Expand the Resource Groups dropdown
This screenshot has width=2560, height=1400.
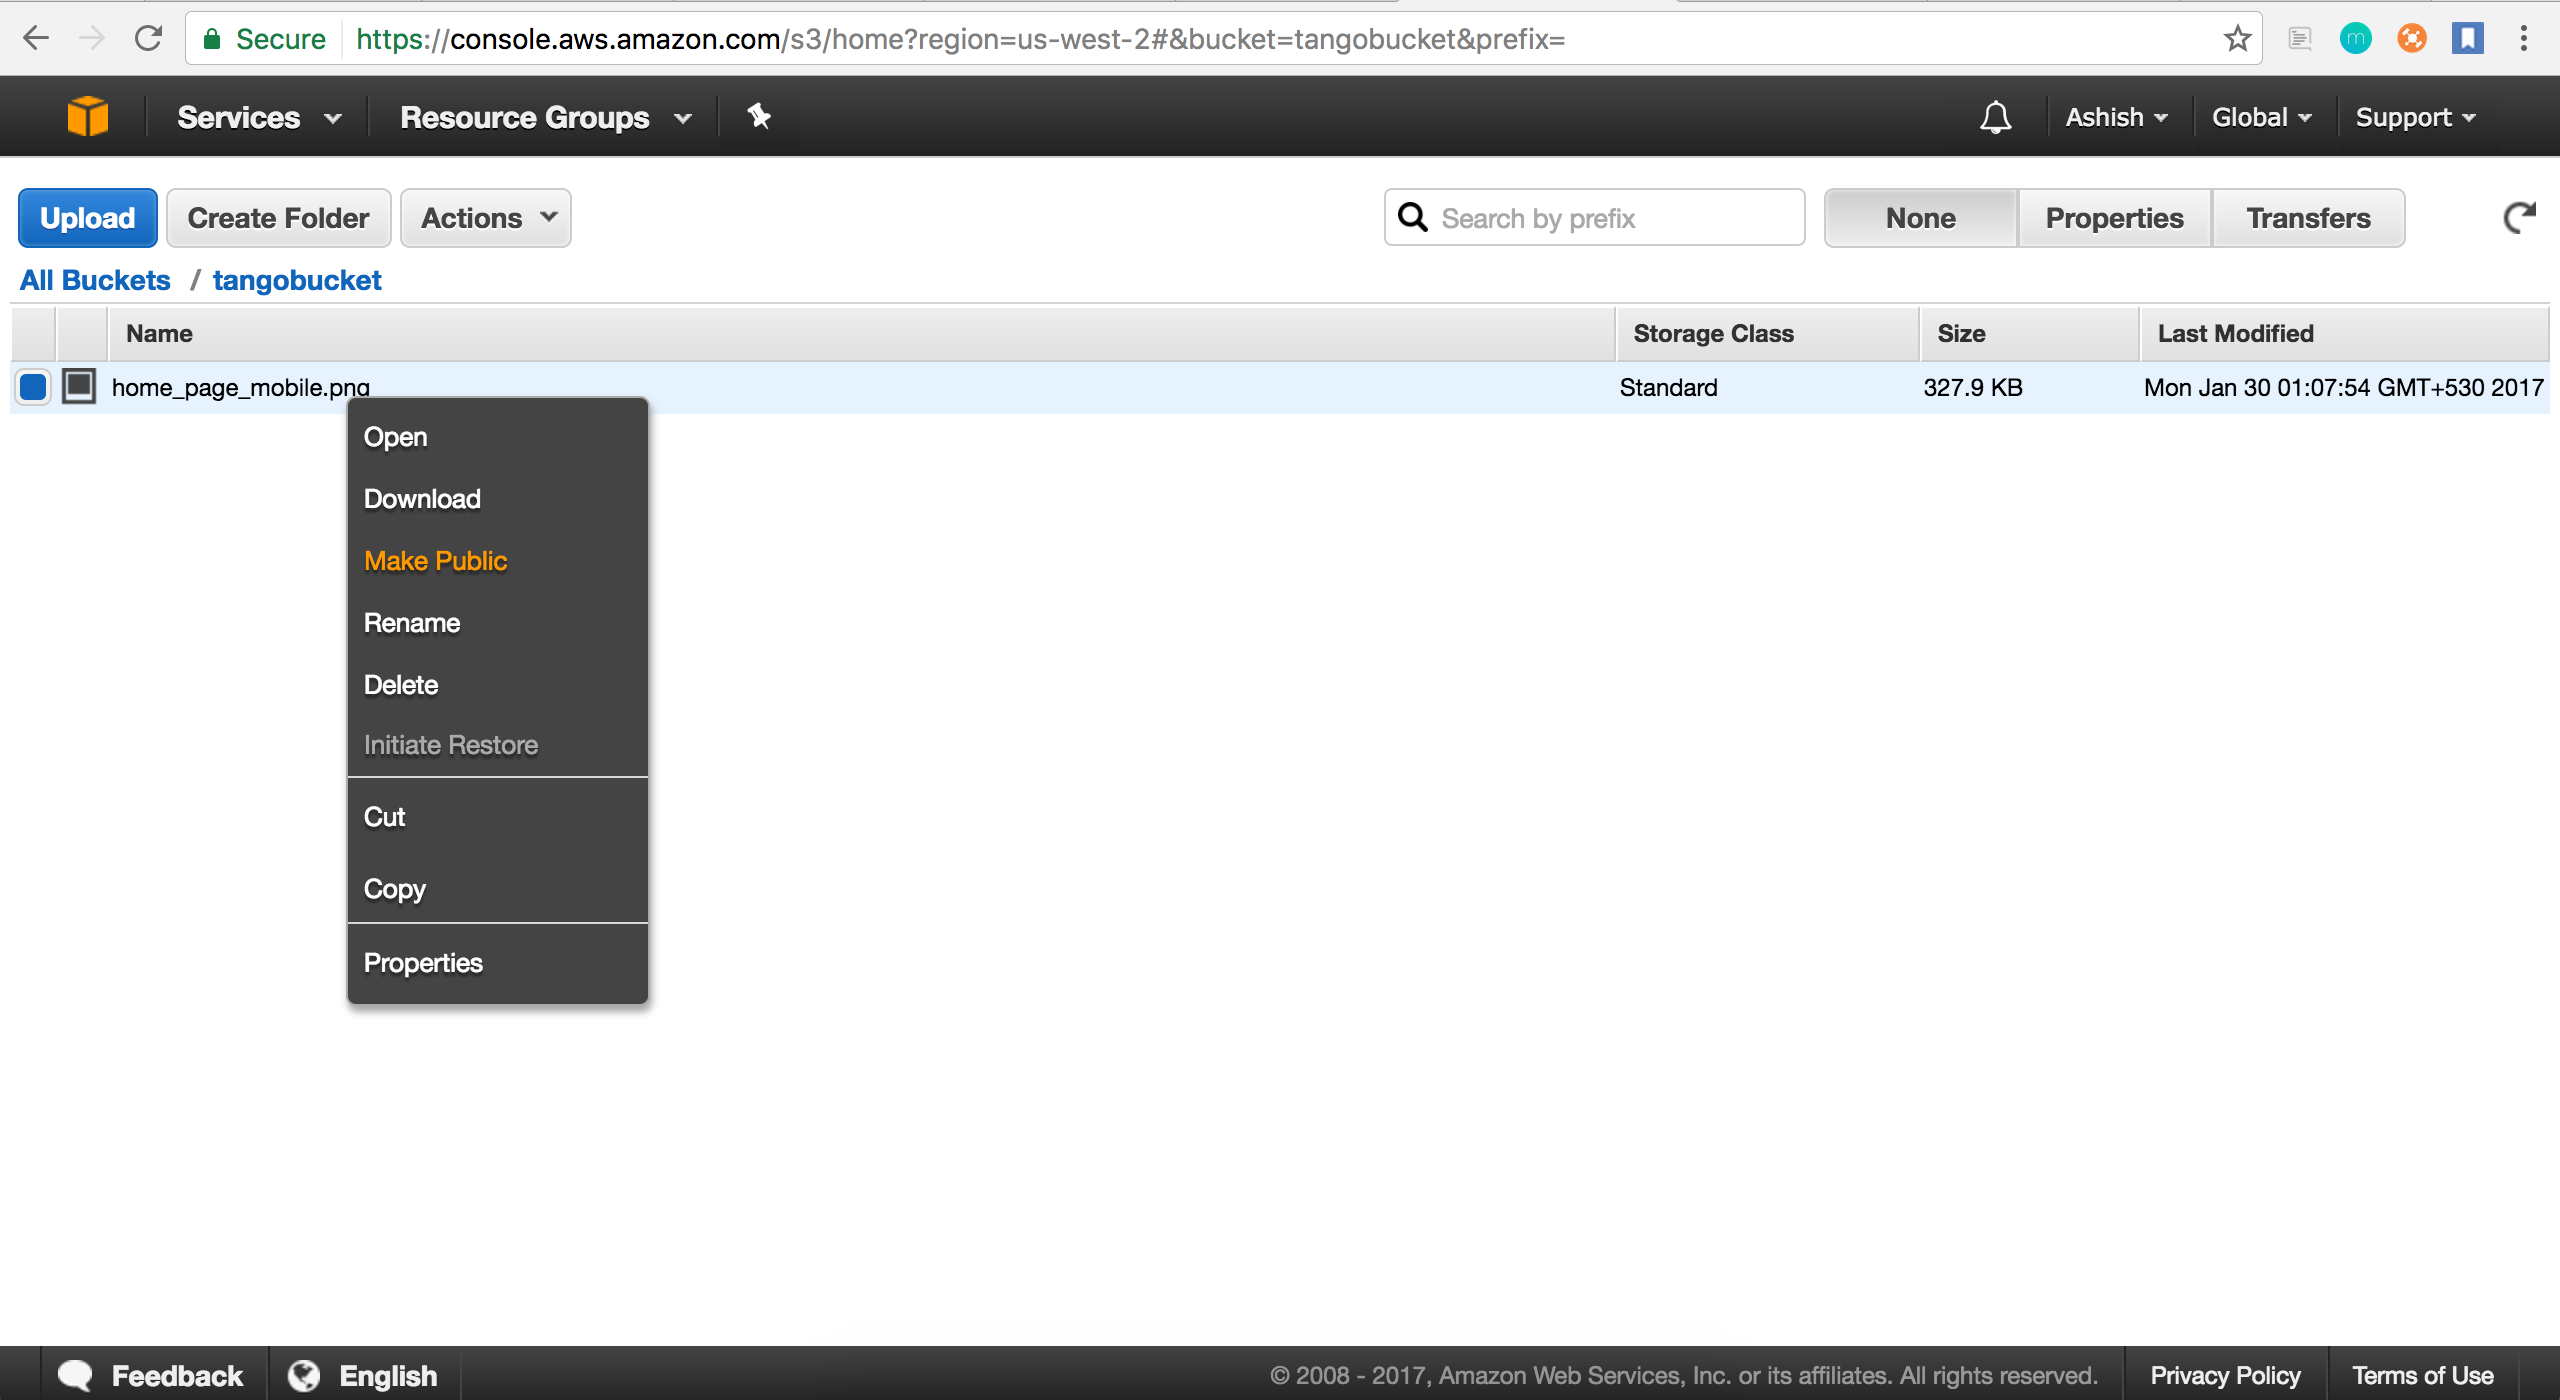point(546,117)
